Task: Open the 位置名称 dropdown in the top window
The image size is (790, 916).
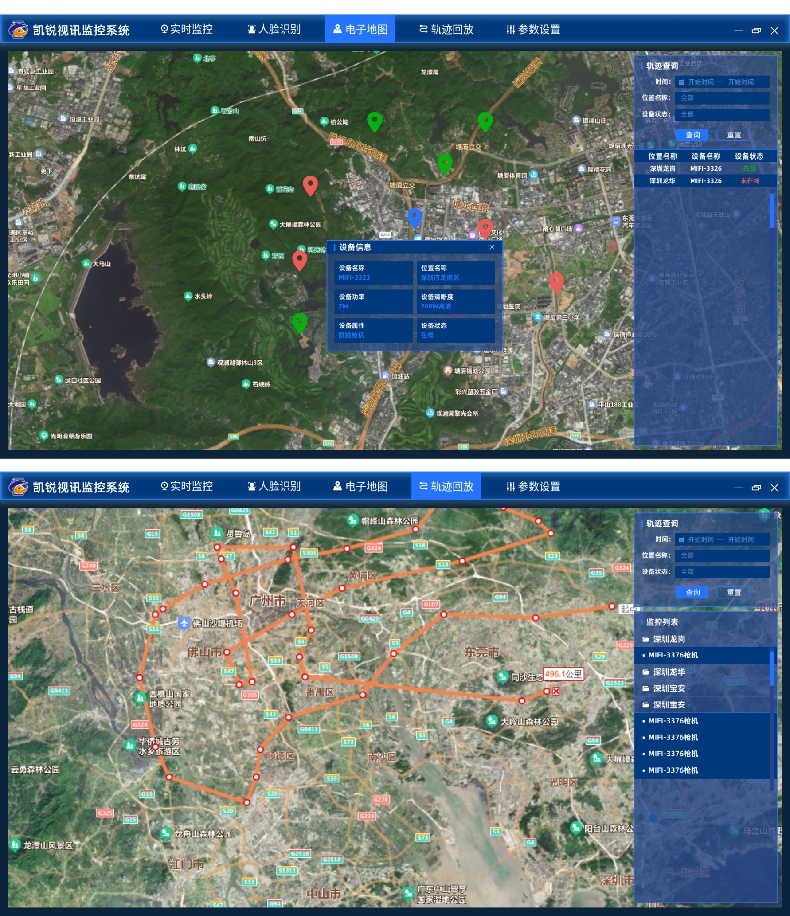Action: point(722,98)
